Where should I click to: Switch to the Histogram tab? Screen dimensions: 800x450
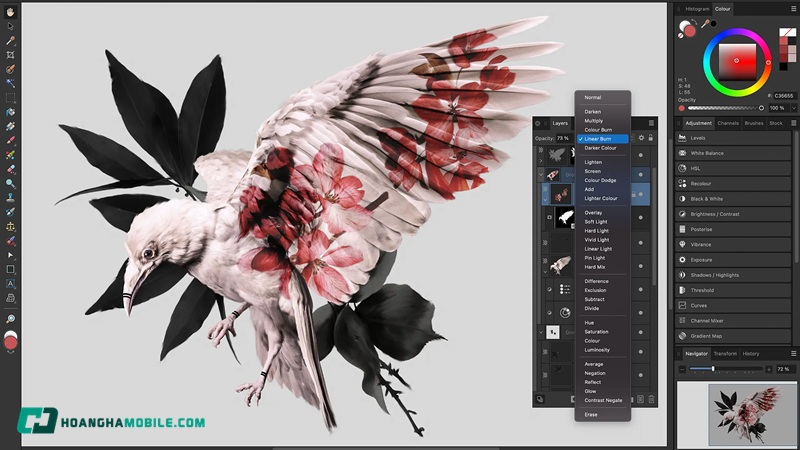tap(697, 9)
